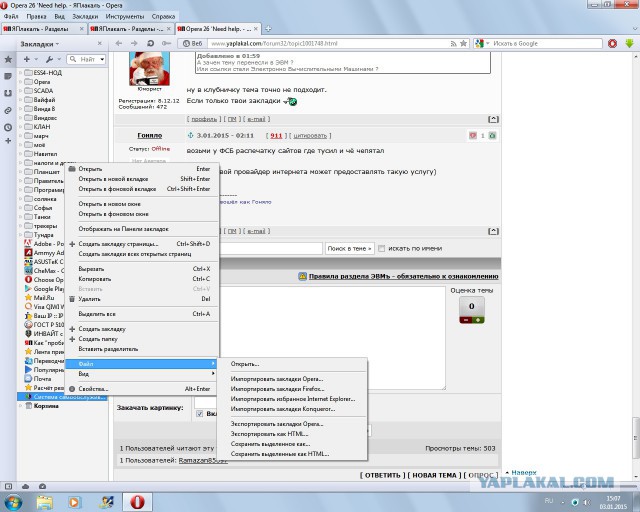Expand the SCADA bookmark folder

[20, 91]
